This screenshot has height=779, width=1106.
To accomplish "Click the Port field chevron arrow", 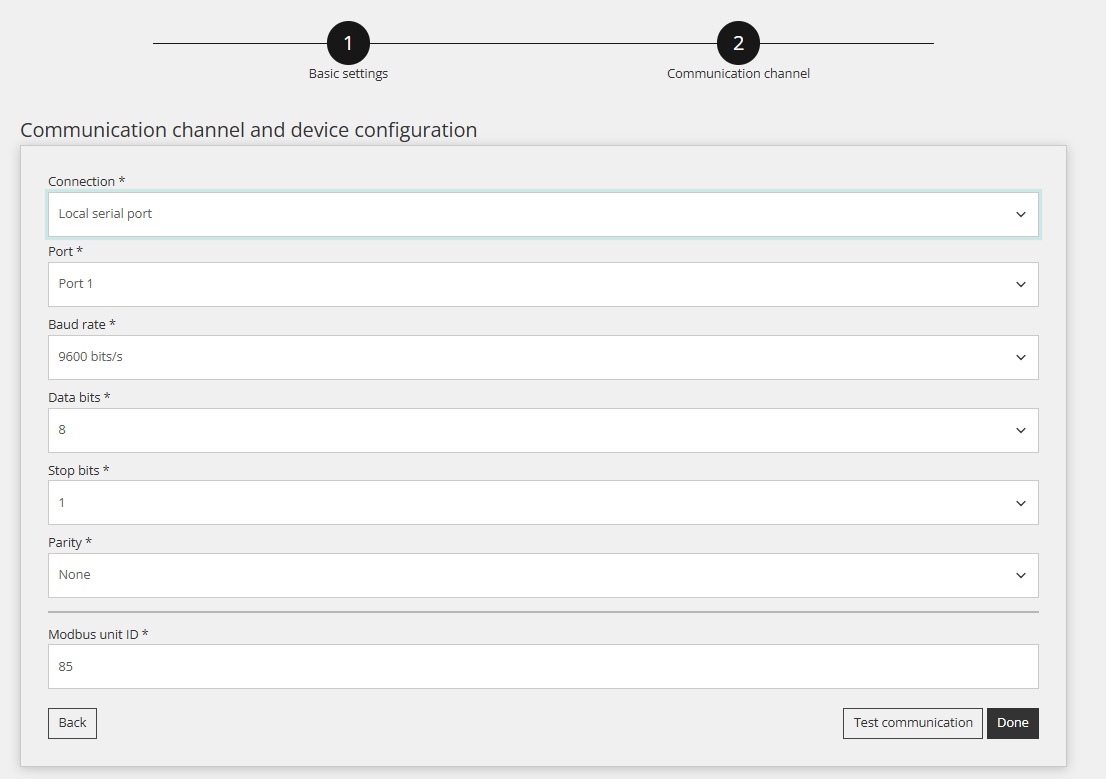I will tap(1020, 284).
